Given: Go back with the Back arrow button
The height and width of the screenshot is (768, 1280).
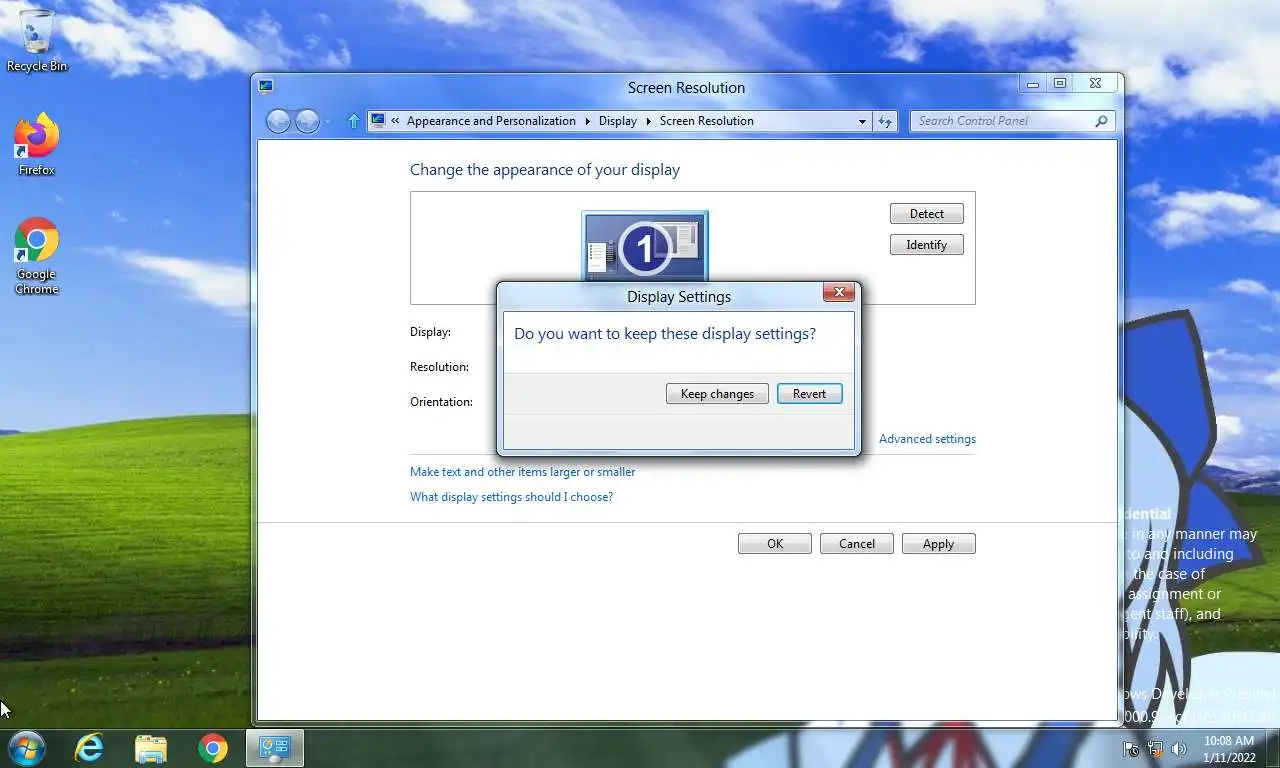Looking at the screenshot, I should 278,121.
